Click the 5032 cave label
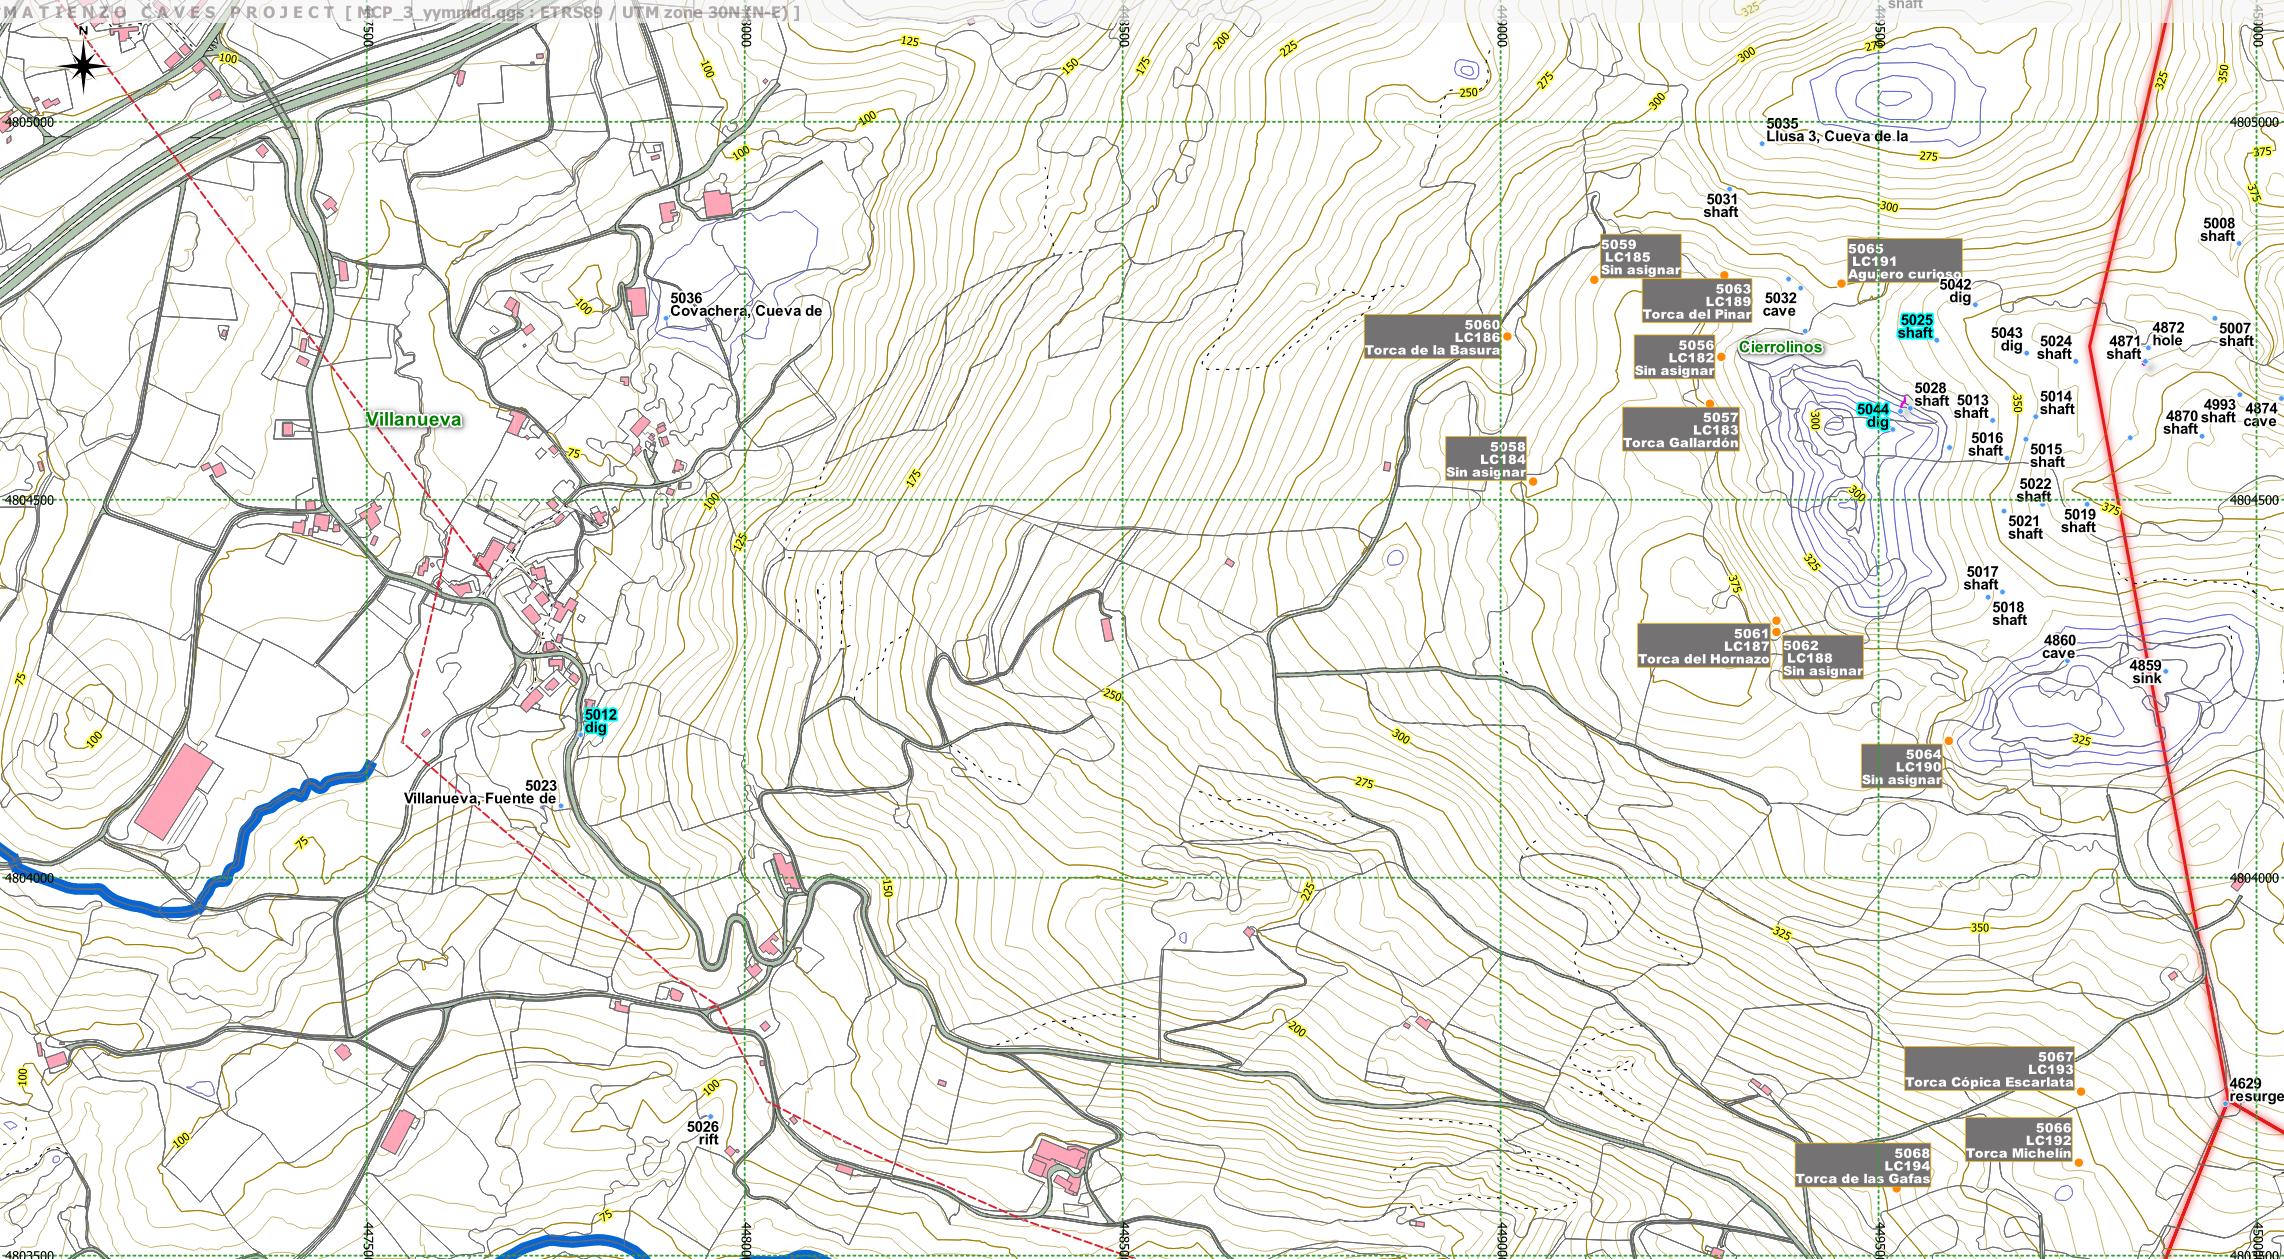This screenshot has width=2284, height=1259. point(1780,304)
